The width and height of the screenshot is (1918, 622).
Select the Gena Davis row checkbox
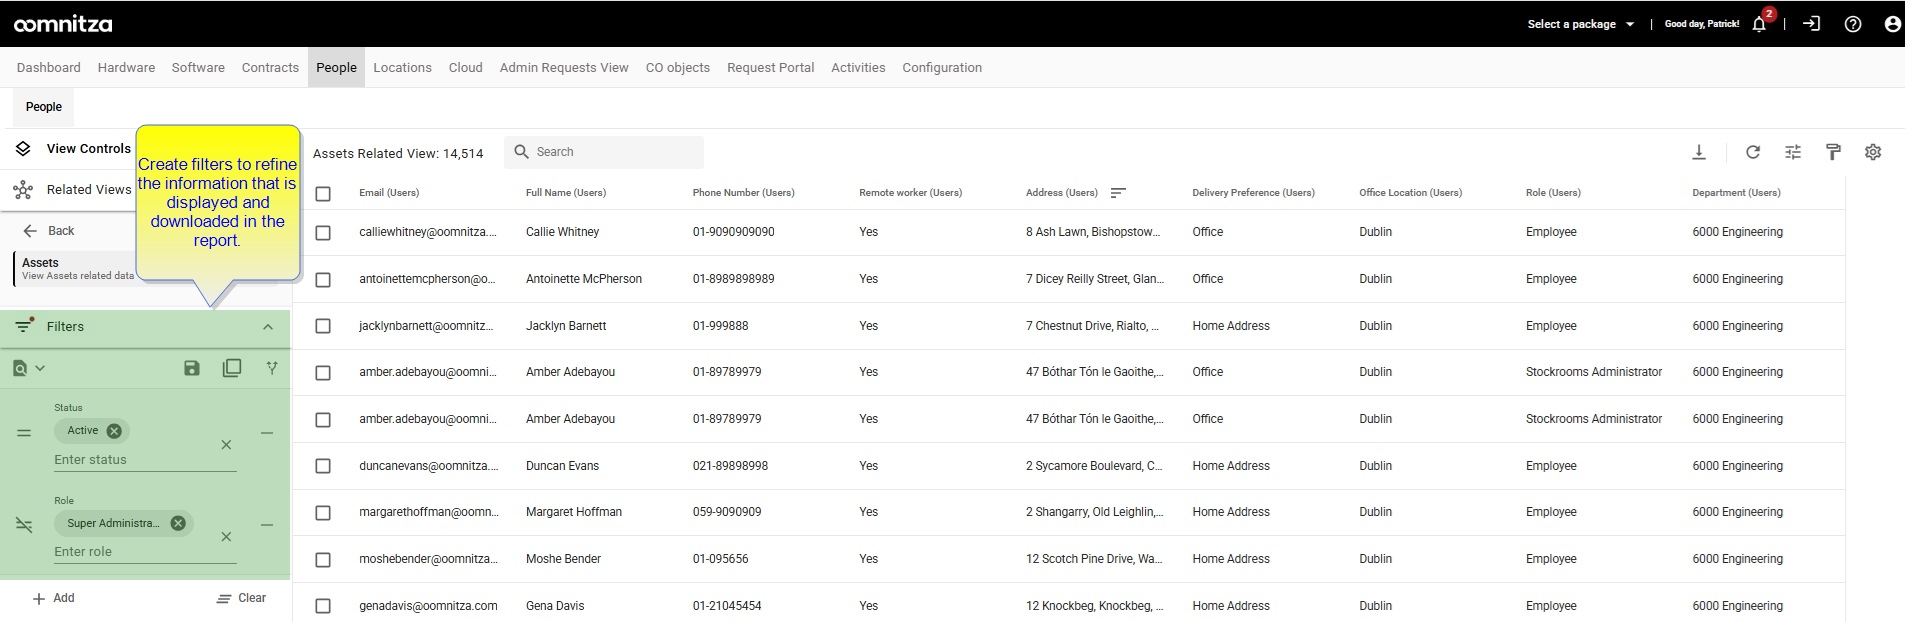point(323,606)
